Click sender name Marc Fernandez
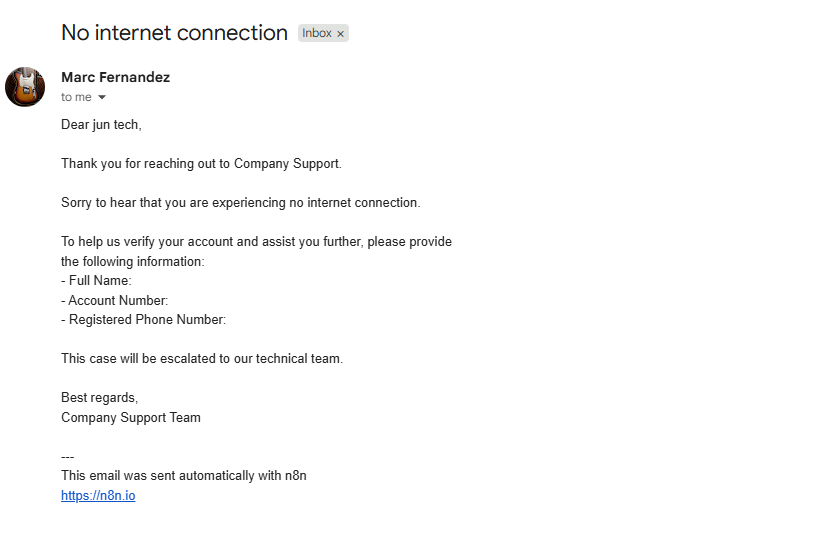 (x=116, y=77)
